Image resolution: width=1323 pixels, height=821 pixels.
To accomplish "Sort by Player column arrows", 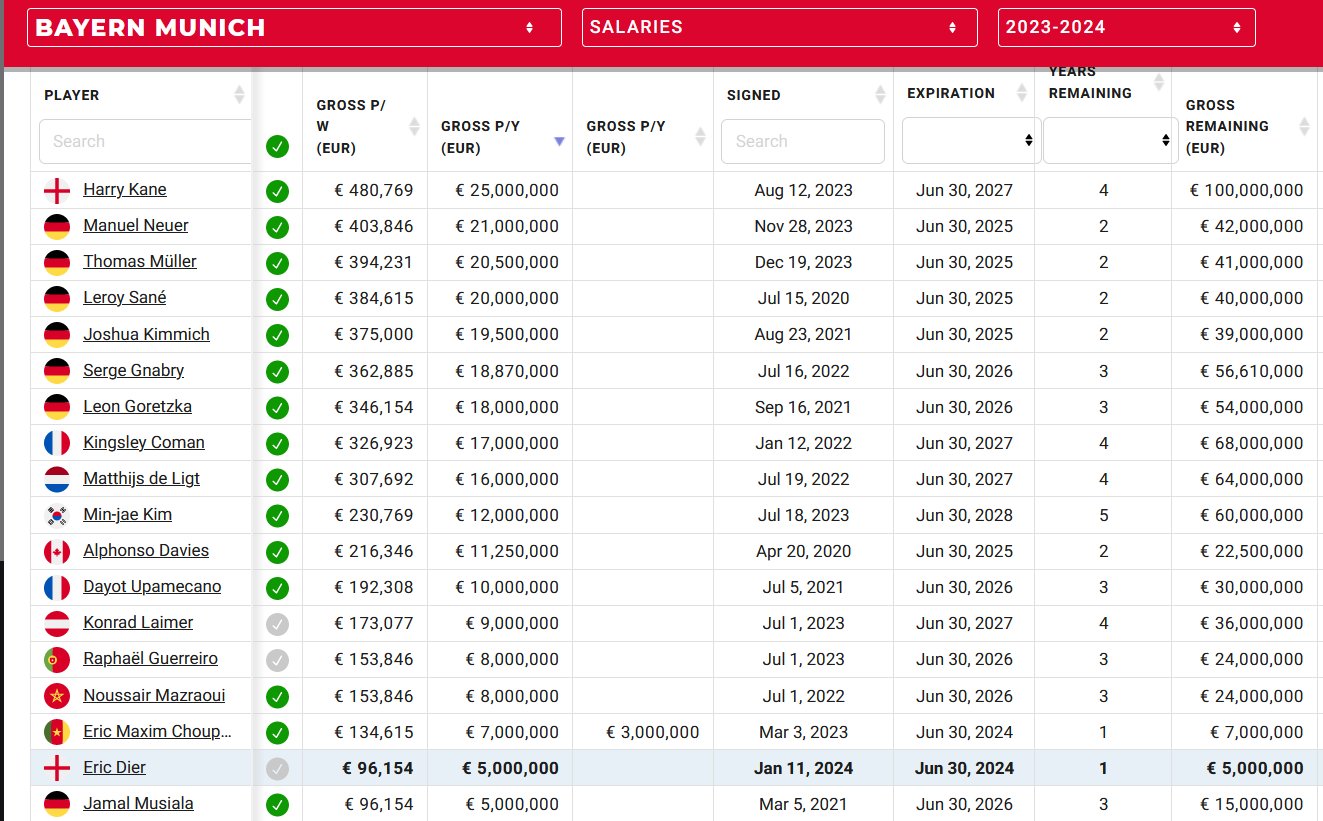I will point(239,95).
